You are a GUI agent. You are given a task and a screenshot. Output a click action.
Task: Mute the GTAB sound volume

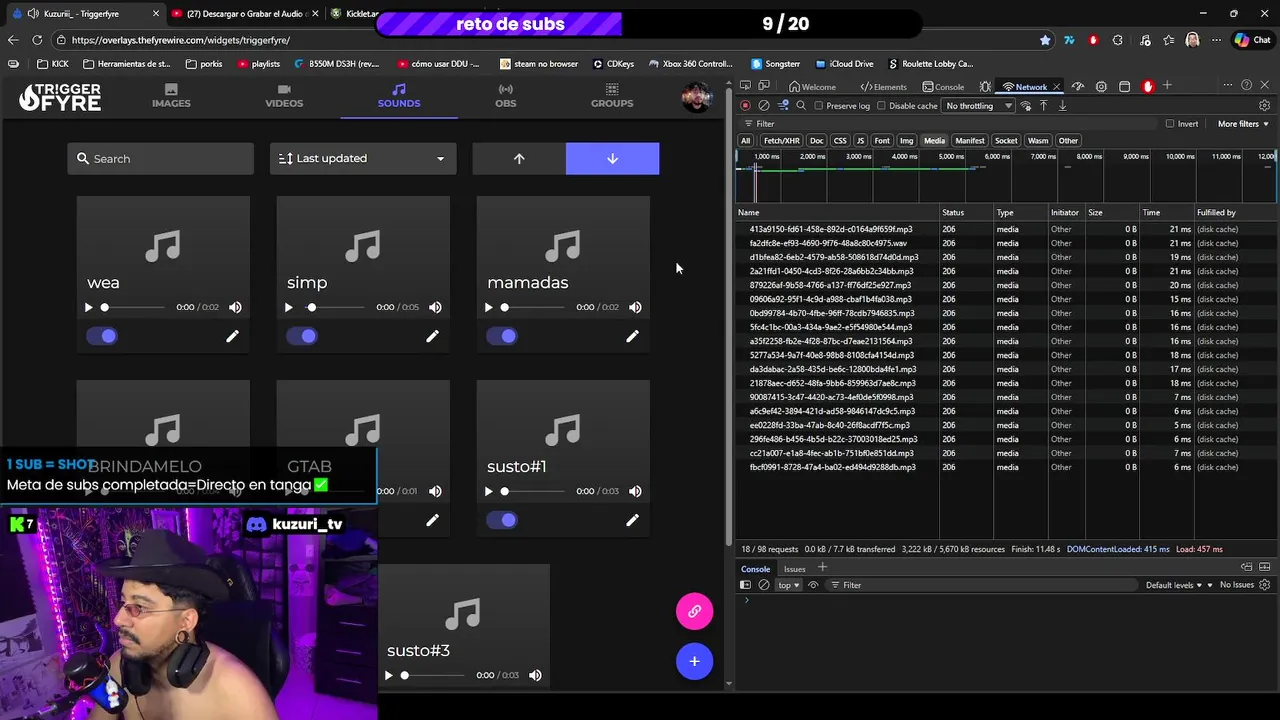point(435,492)
